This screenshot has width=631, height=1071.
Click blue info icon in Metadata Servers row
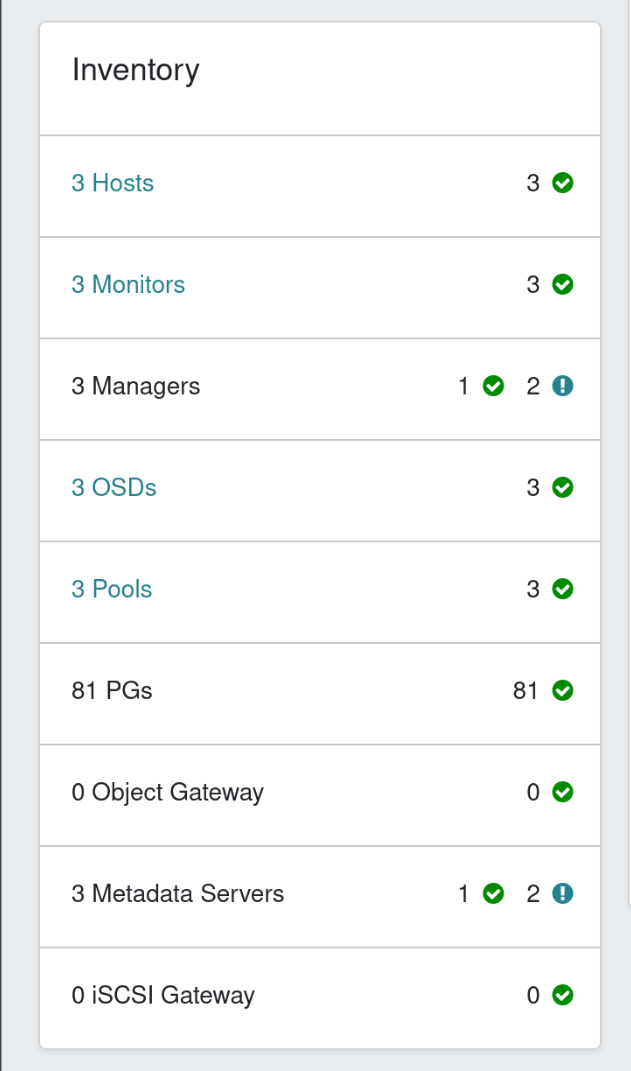click(x=563, y=894)
